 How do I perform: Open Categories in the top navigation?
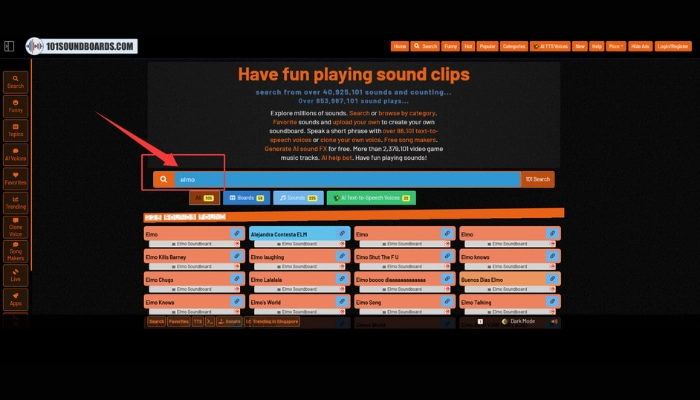click(514, 46)
